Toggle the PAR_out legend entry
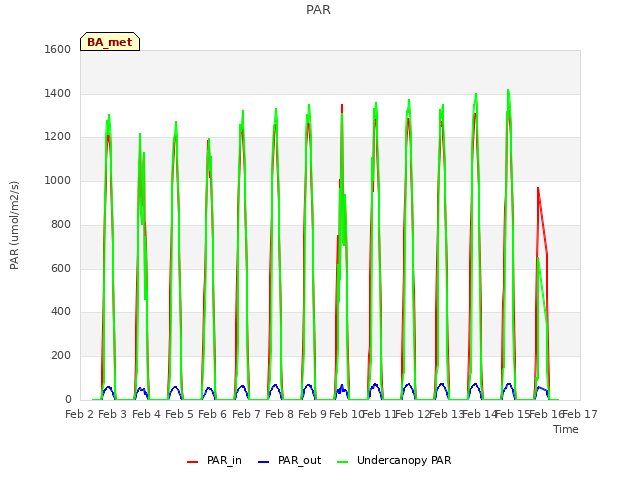640x480 pixels. pyautogui.click(x=290, y=460)
